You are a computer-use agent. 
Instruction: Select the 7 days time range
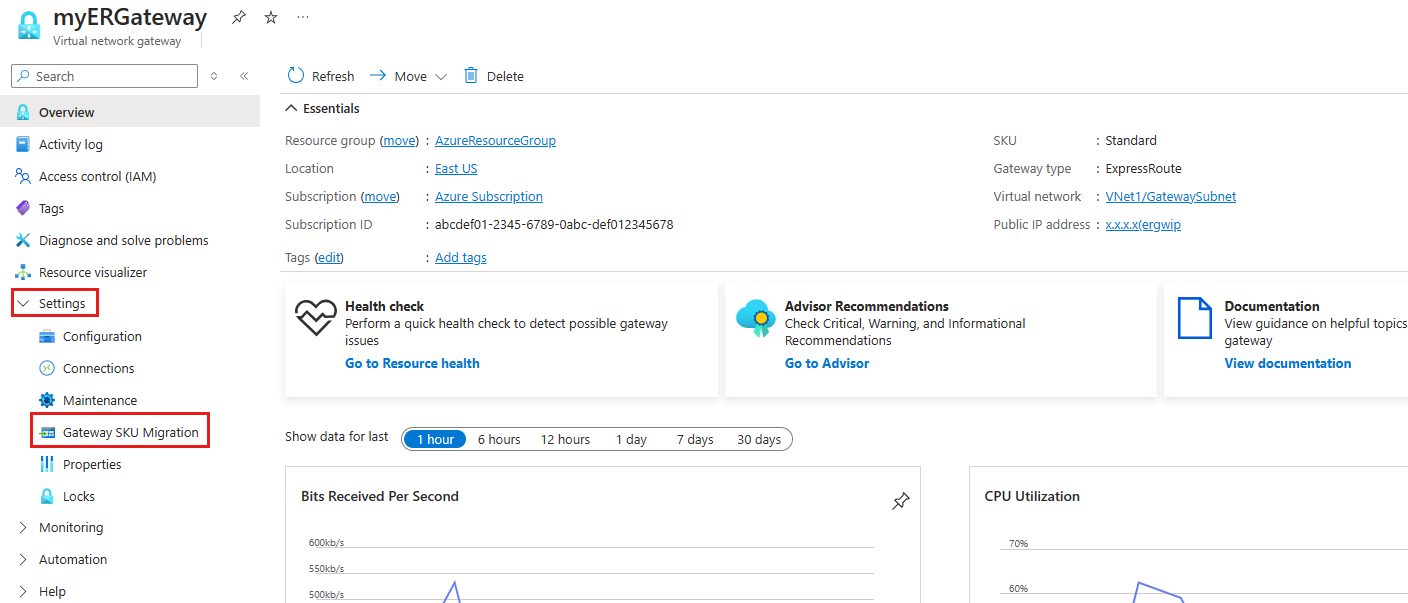click(695, 439)
